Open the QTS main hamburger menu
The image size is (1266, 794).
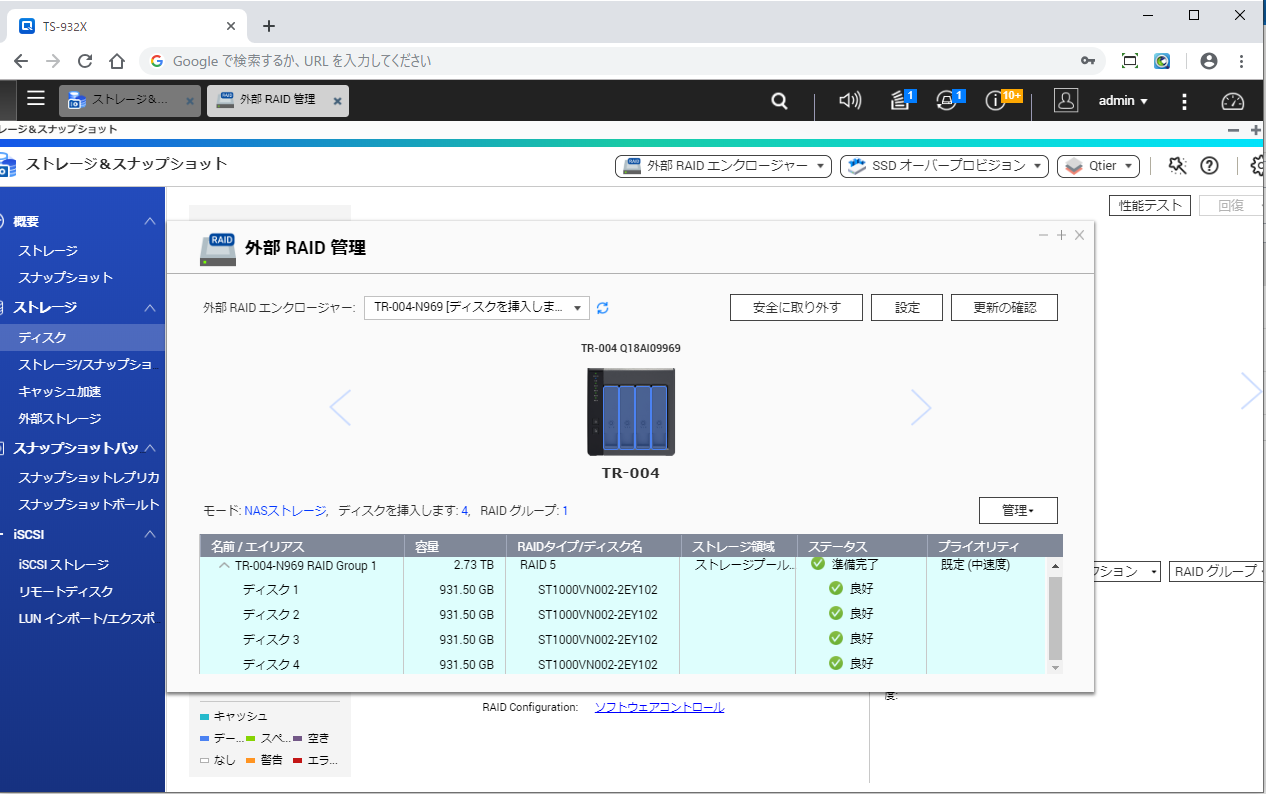[x=36, y=99]
